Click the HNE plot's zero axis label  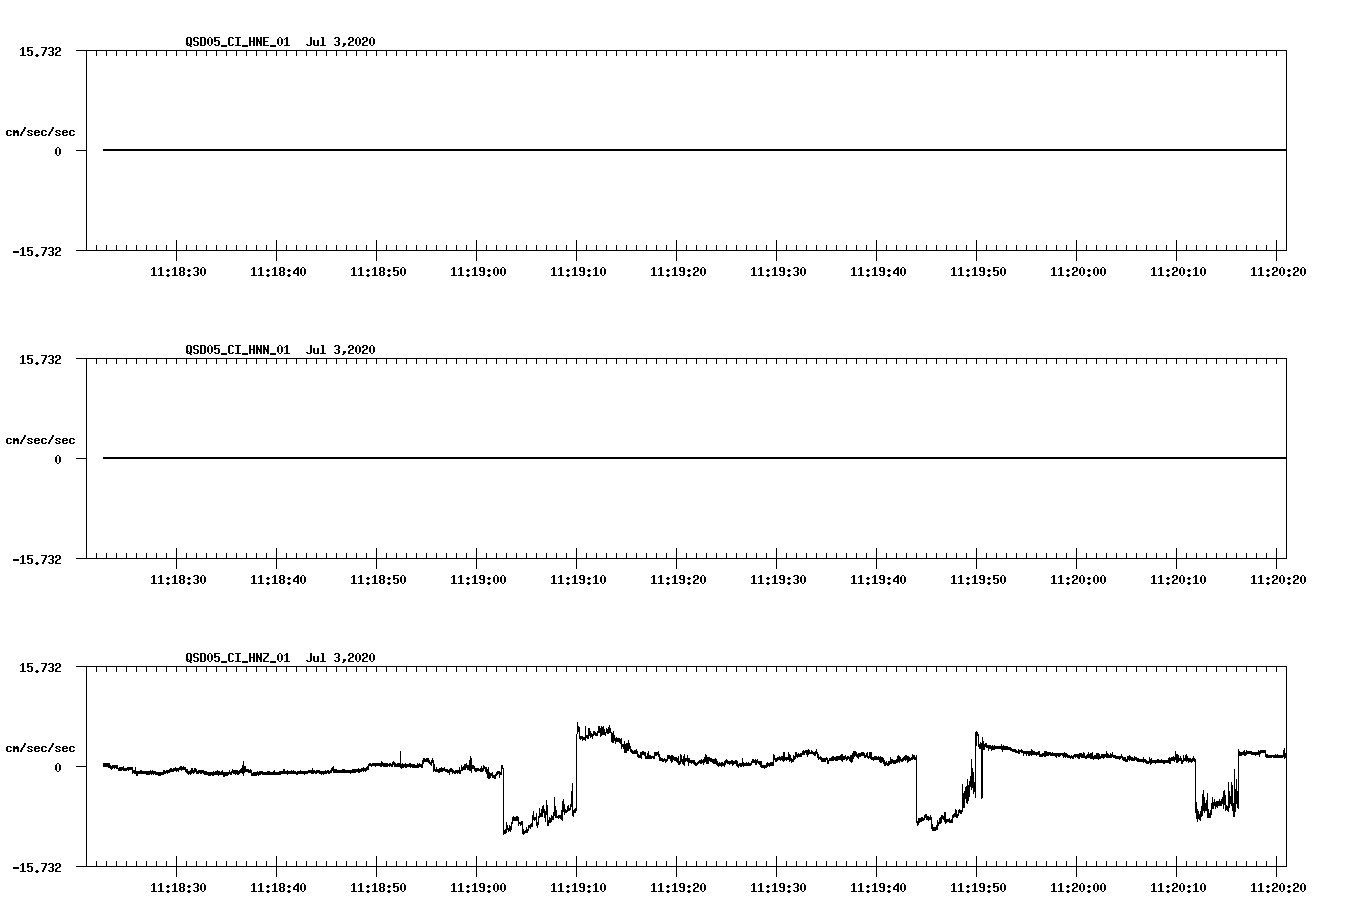coord(58,151)
